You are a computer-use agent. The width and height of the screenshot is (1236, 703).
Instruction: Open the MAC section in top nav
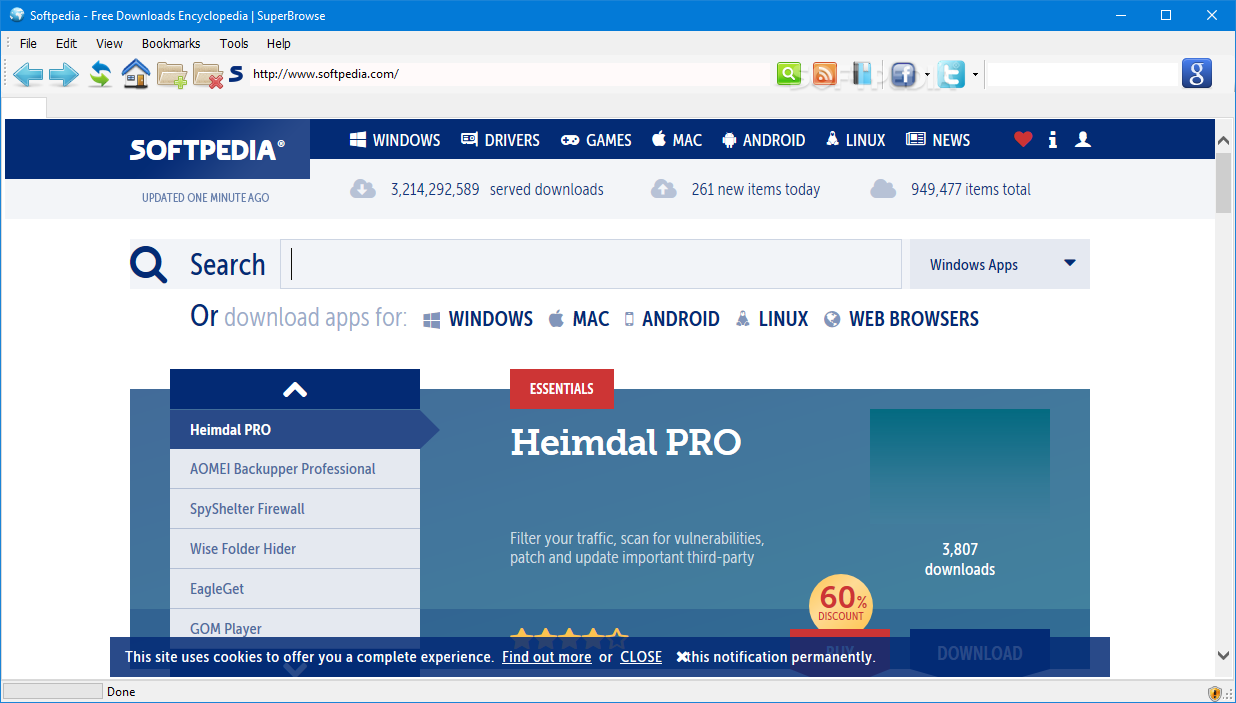pyautogui.click(x=677, y=140)
